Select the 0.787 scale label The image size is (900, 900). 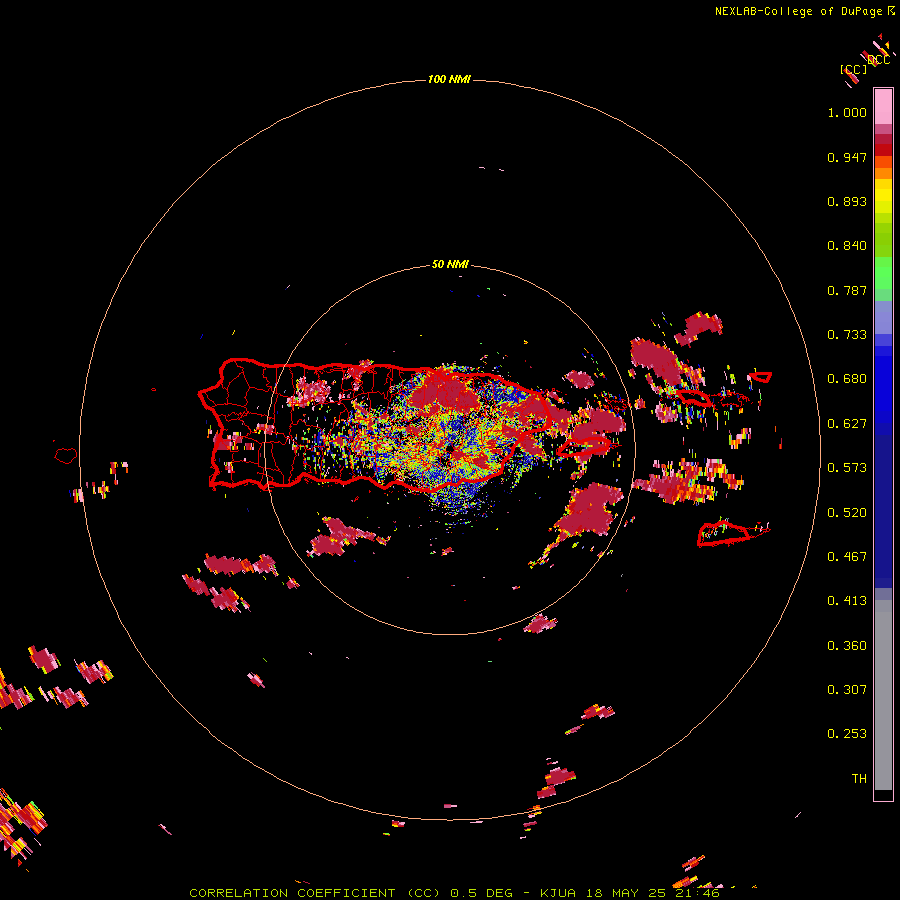pyautogui.click(x=847, y=290)
